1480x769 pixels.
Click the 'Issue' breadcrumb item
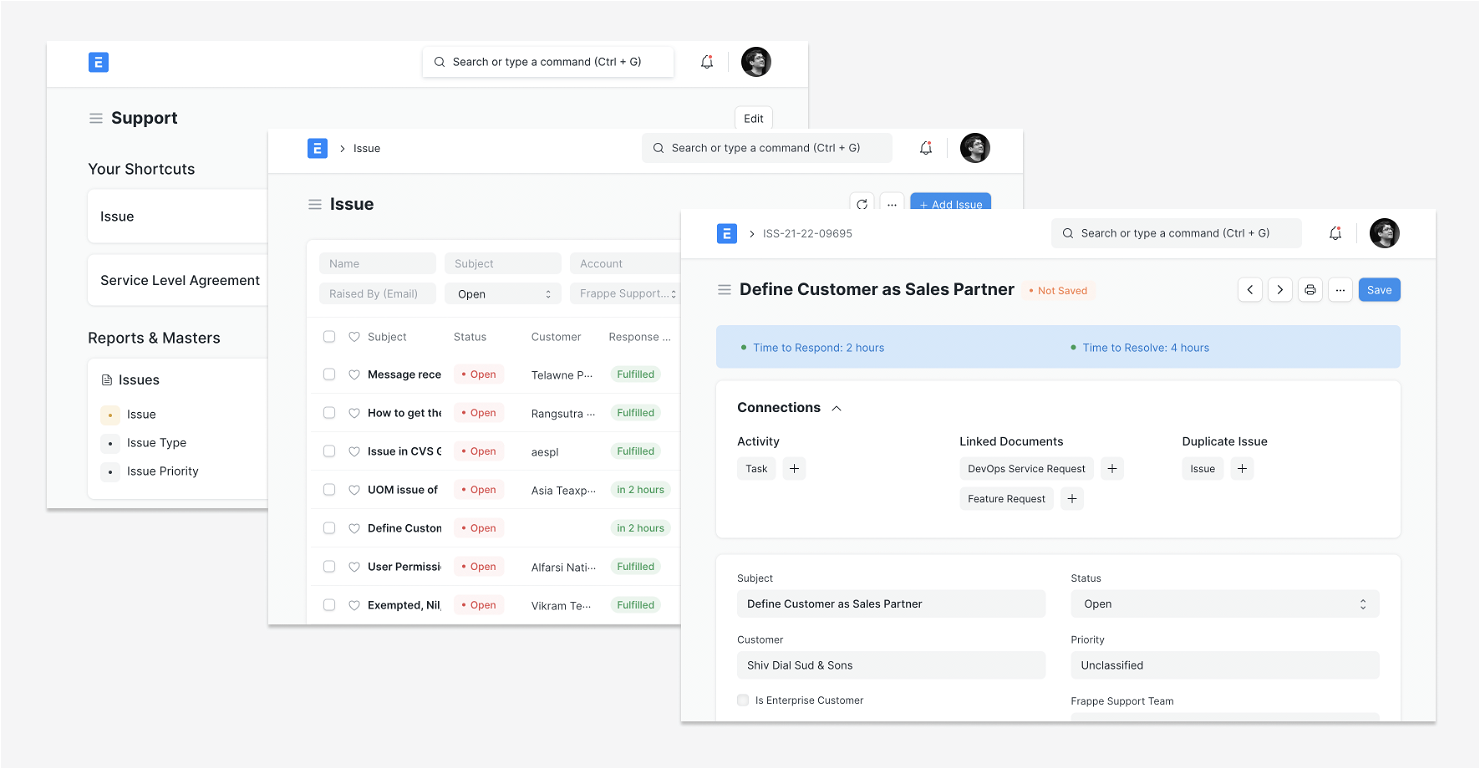(x=366, y=147)
